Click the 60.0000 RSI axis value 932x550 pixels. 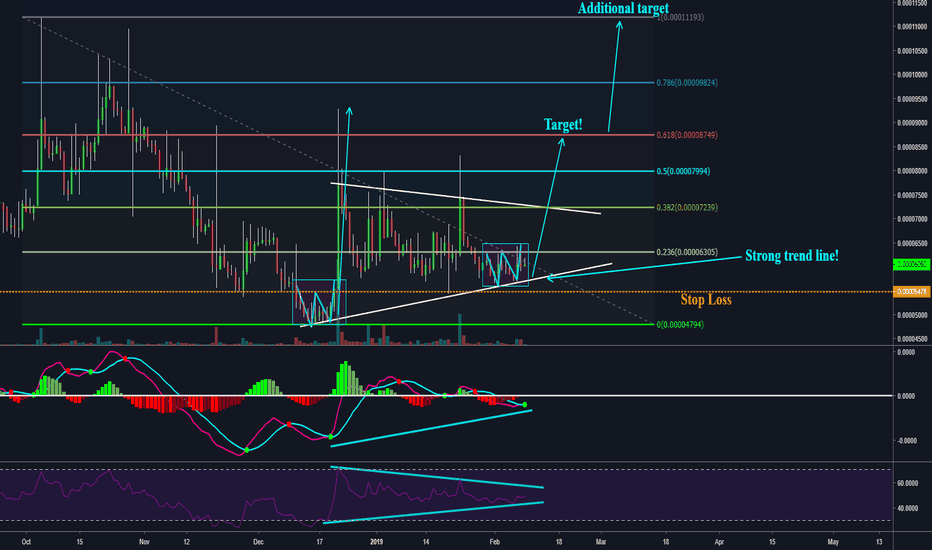click(908, 483)
